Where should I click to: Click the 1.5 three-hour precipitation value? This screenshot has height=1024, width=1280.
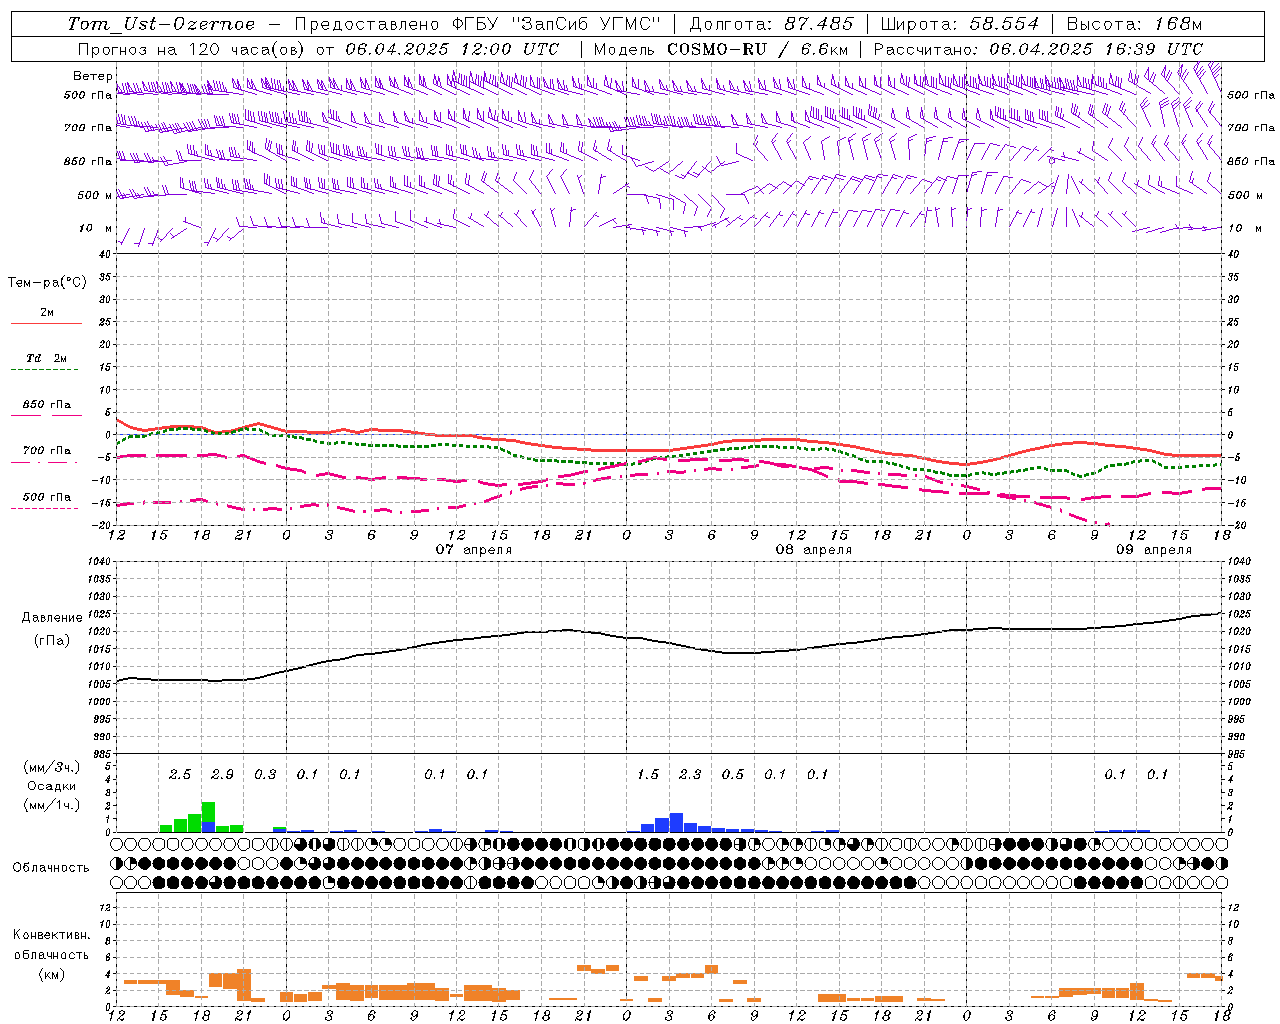tap(648, 775)
